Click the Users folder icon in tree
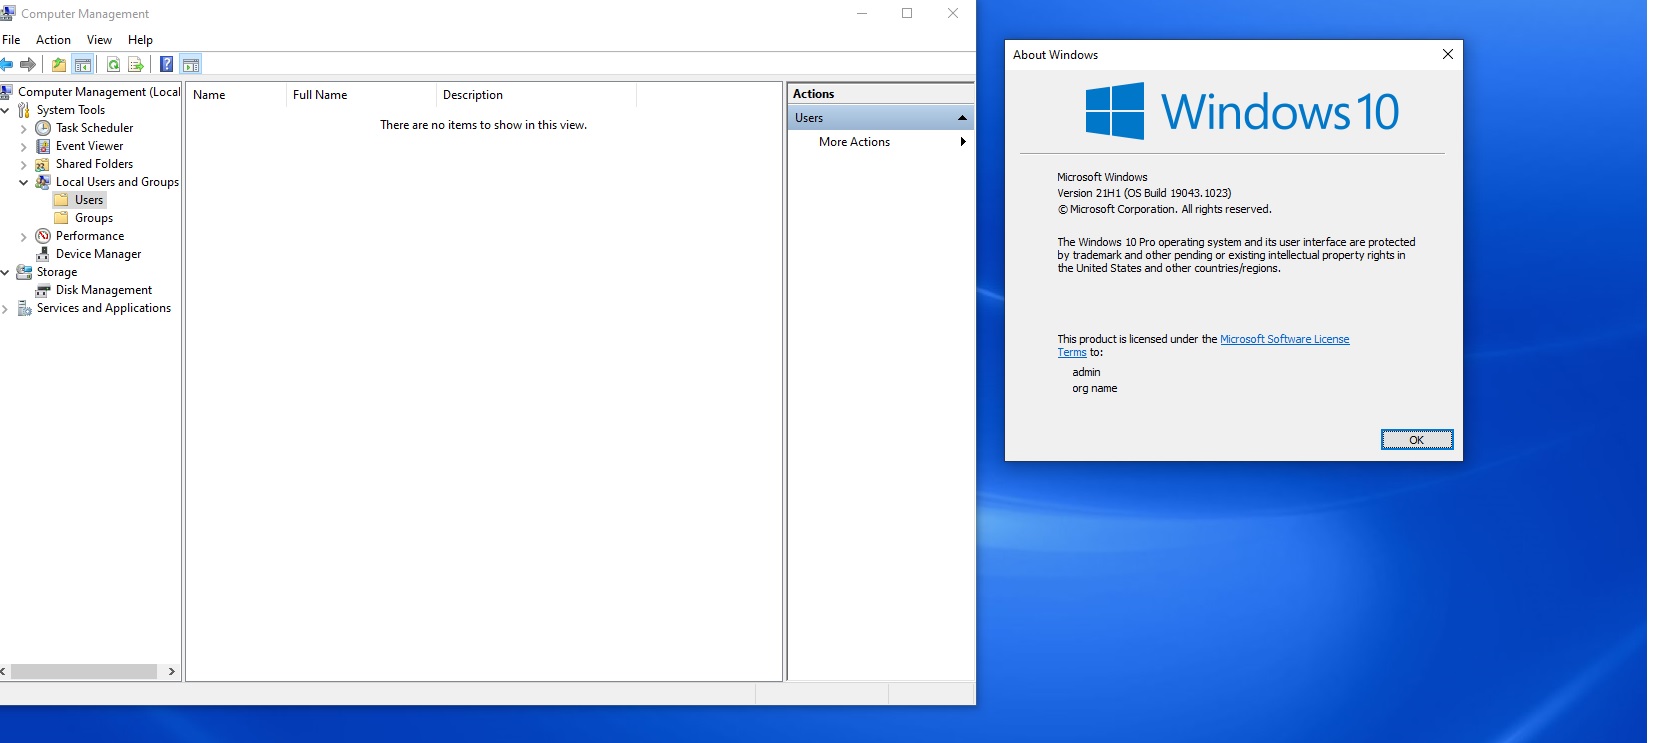Viewport: 1662px width, 743px height. pos(61,200)
